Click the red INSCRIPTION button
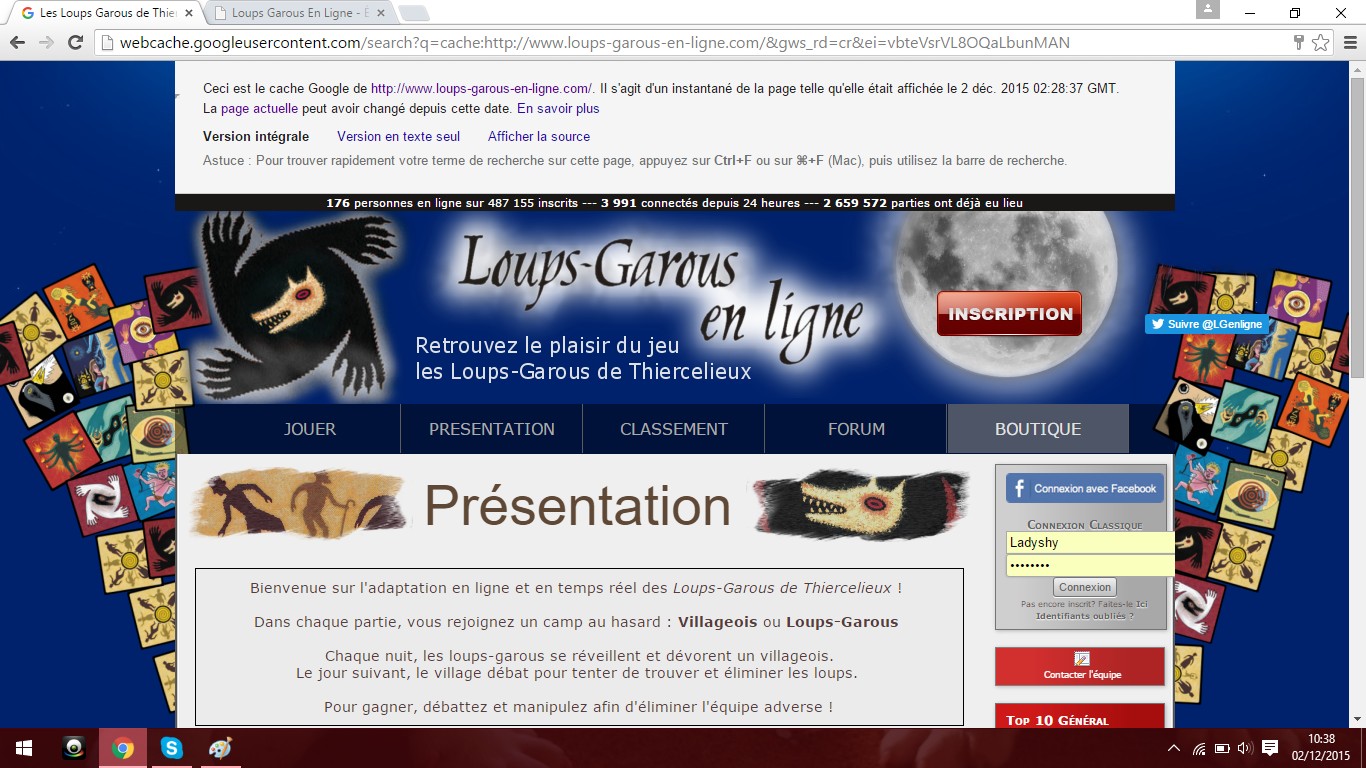The height and width of the screenshot is (768, 1366). (x=1009, y=314)
